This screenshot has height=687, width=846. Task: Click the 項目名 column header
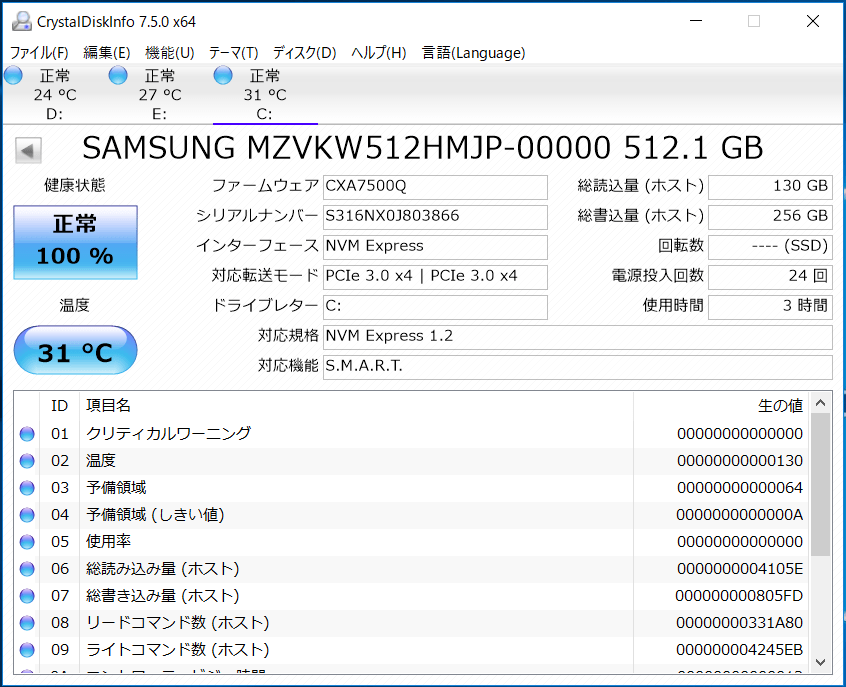click(x=356, y=406)
